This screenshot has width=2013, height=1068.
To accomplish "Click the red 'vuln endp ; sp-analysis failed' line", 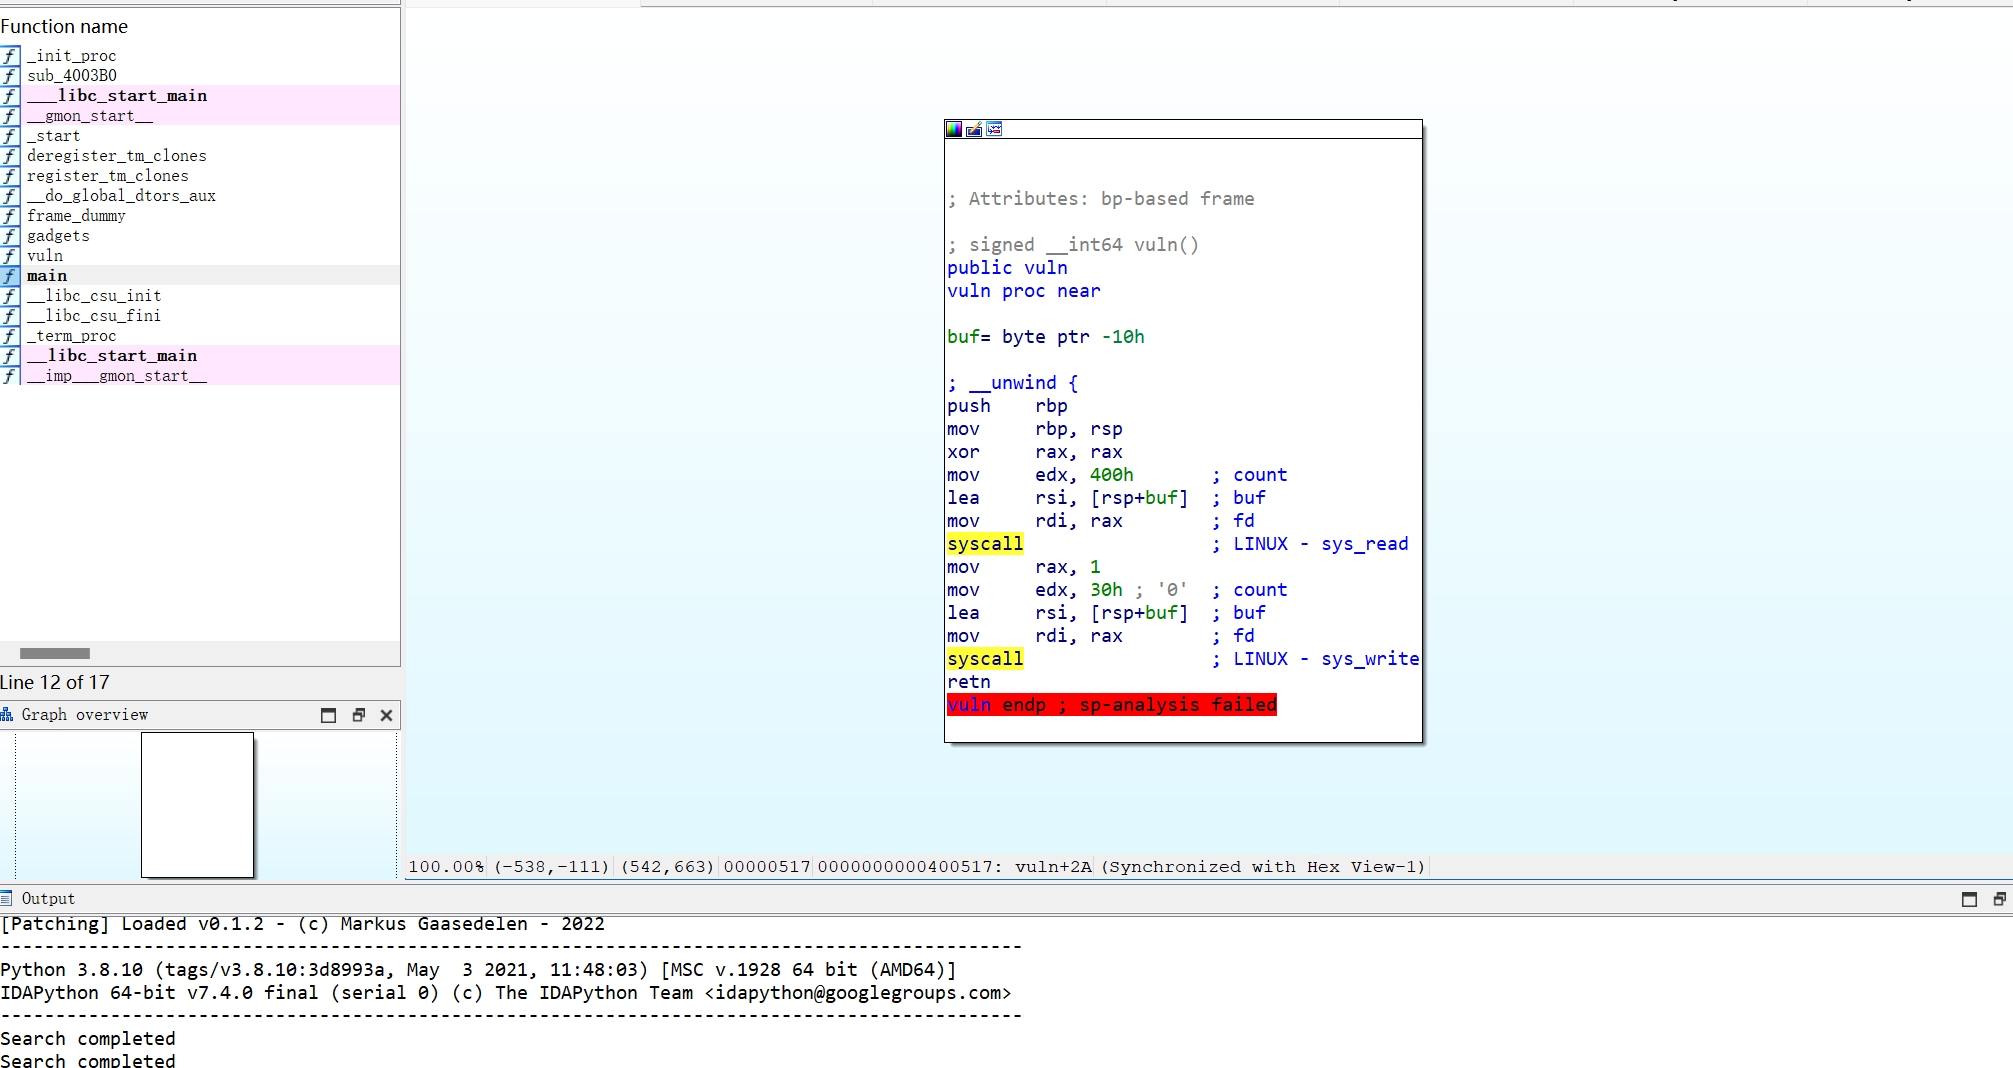I will [1112, 705].
